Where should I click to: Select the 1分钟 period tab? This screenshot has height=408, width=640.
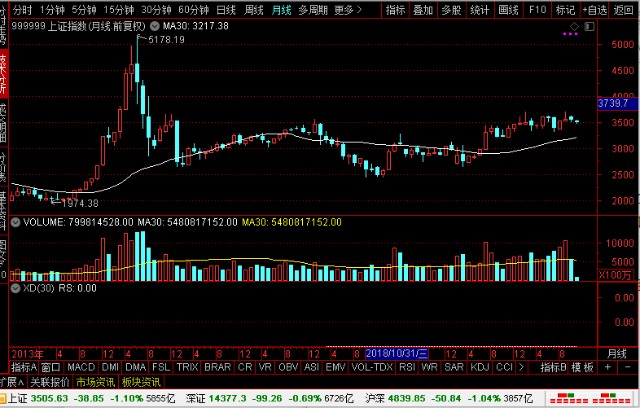(52, 10)
